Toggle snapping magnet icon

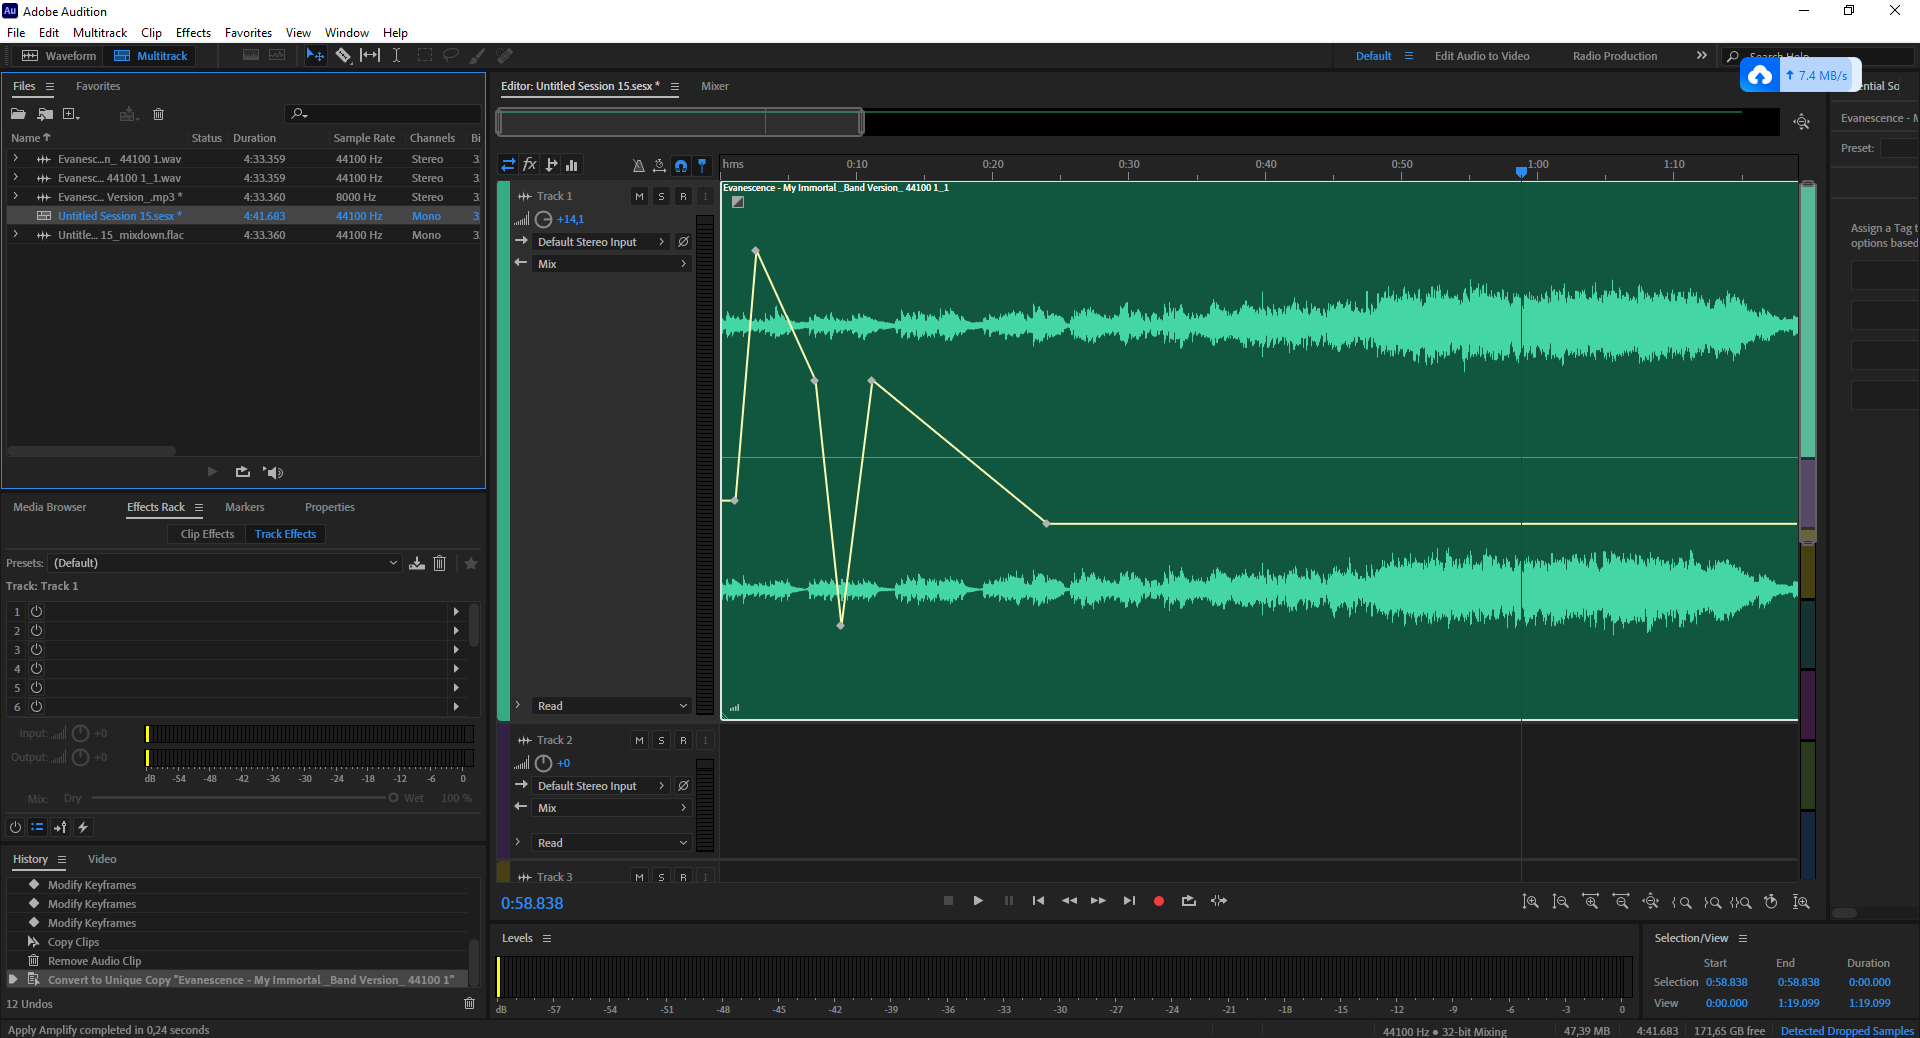pyautogui.click(x=681, y=166)
